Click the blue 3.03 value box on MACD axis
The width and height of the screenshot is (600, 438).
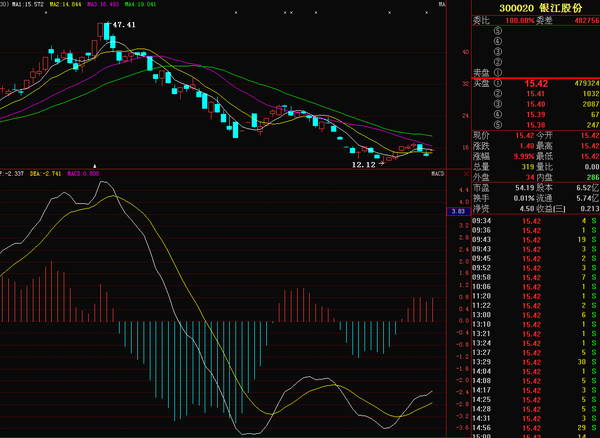pos(458,211)
